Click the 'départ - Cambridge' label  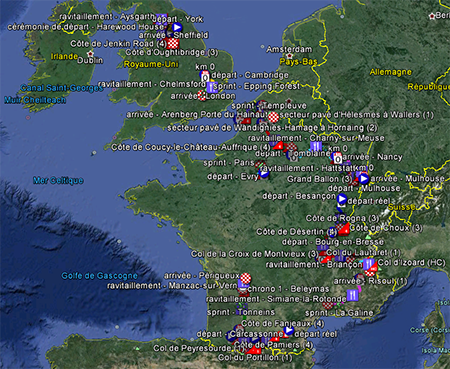[x=250, y=75]
